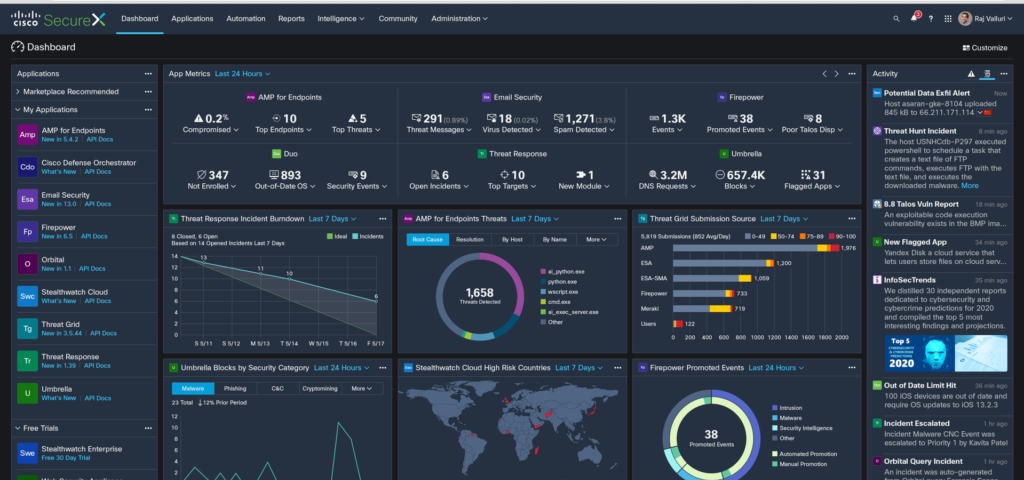Open Threat Response Tr tile icon
Viewport: 1024px width, 480px height.
(27, 361)
